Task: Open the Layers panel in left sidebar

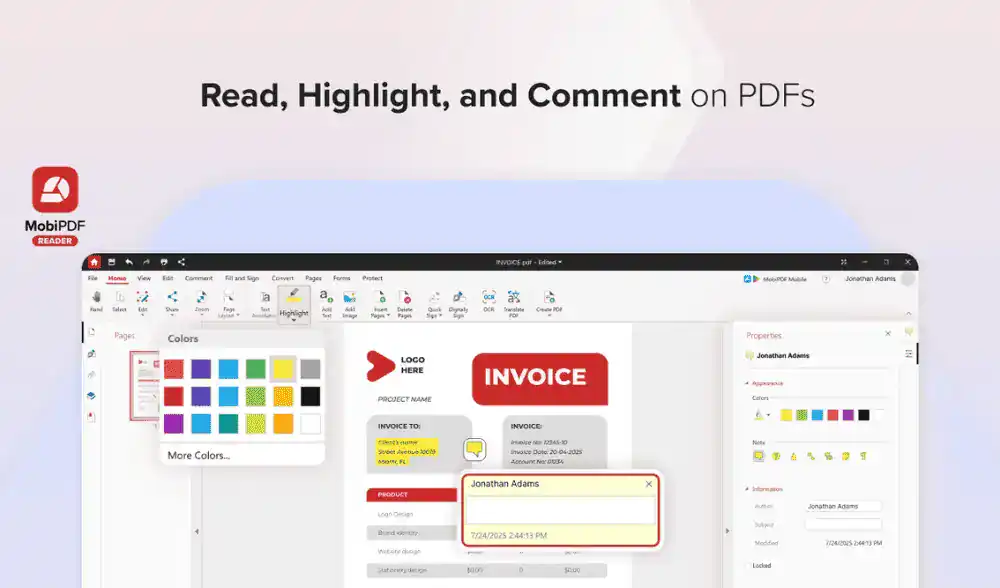Action: point(92,395)
